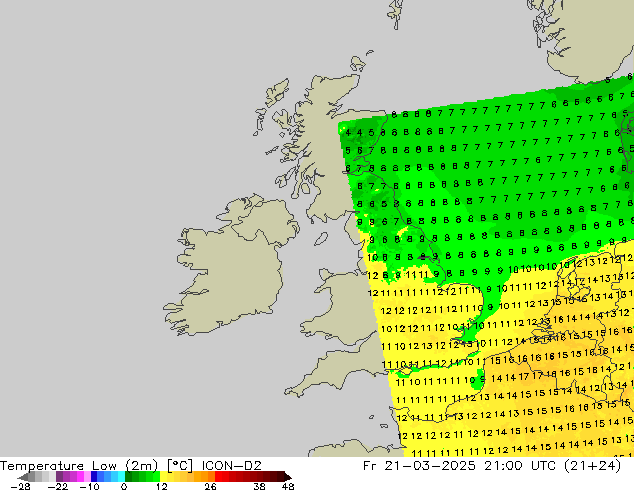This screenshot has height=490, width=634.
Task: Click the scale label '-10'
Action: (x=89, y=486)
